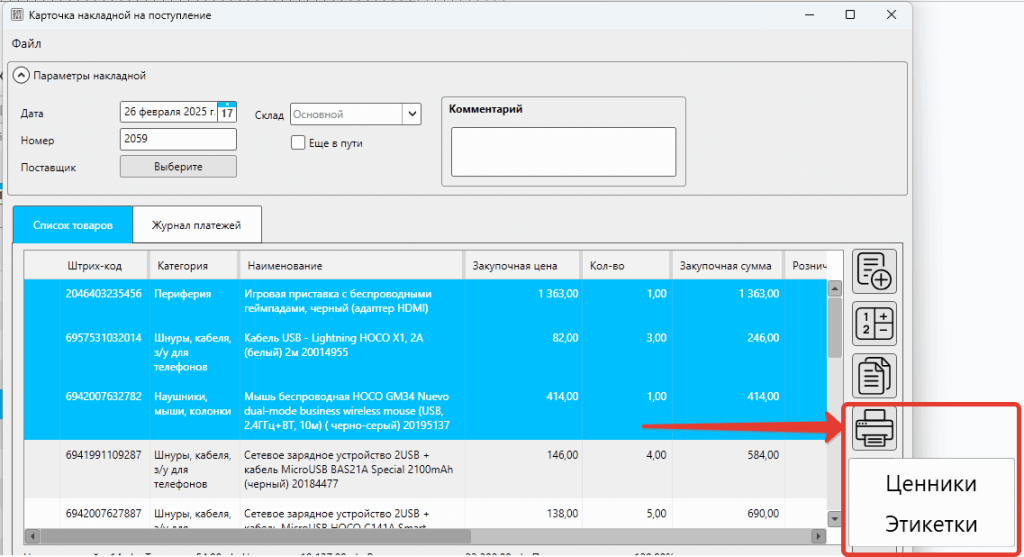Image resolution: width=1024 pixels, height=557 pixels.
Task: Maximize the invoice card window
Action: [849, 15]
